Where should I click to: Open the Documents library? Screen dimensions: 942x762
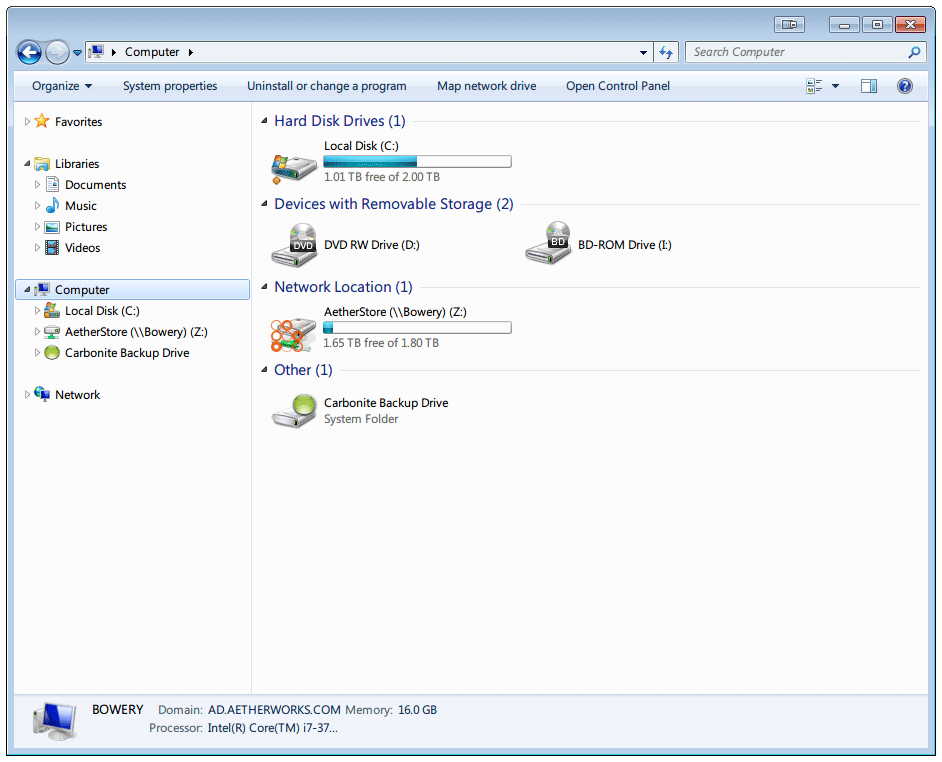96,184
